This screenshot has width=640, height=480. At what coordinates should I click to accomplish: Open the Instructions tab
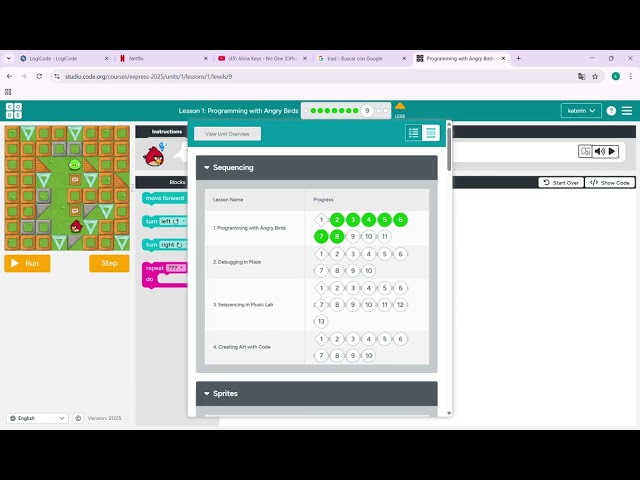167,131
